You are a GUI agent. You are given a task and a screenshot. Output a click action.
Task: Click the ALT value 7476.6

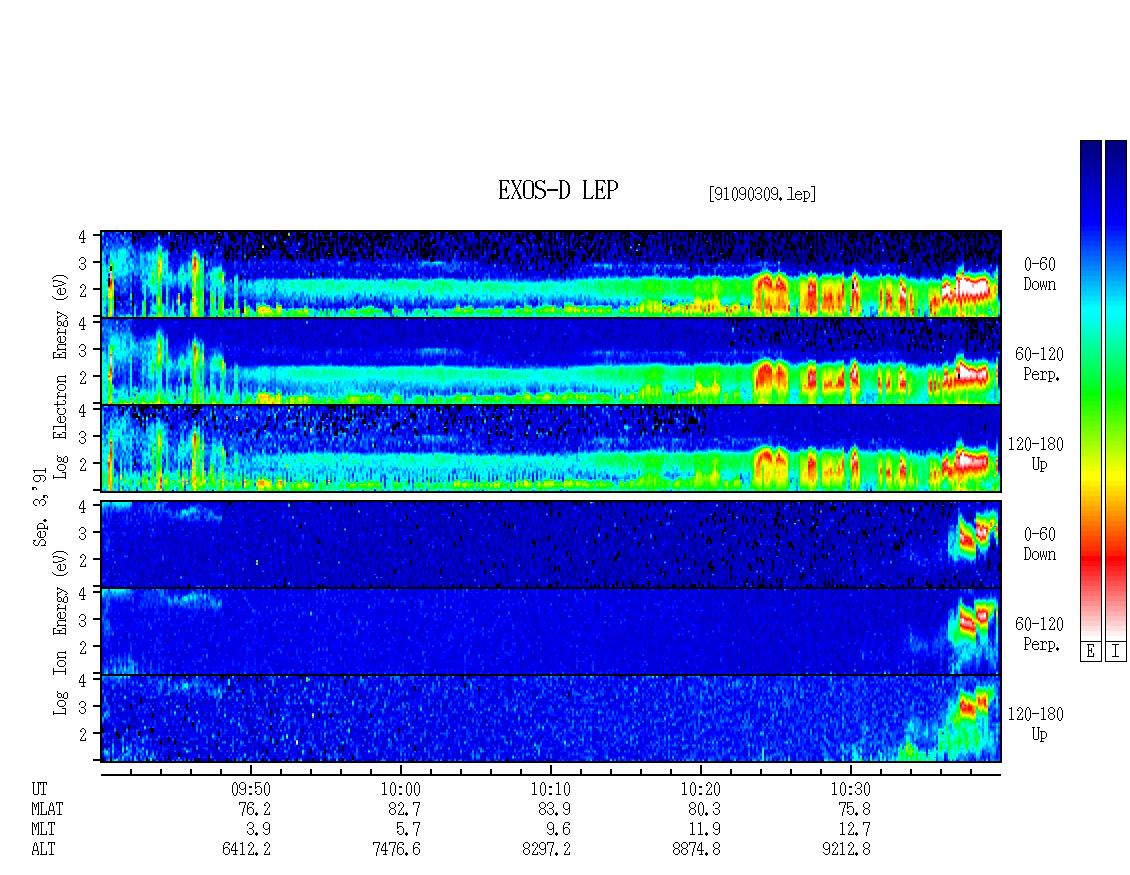396,850
